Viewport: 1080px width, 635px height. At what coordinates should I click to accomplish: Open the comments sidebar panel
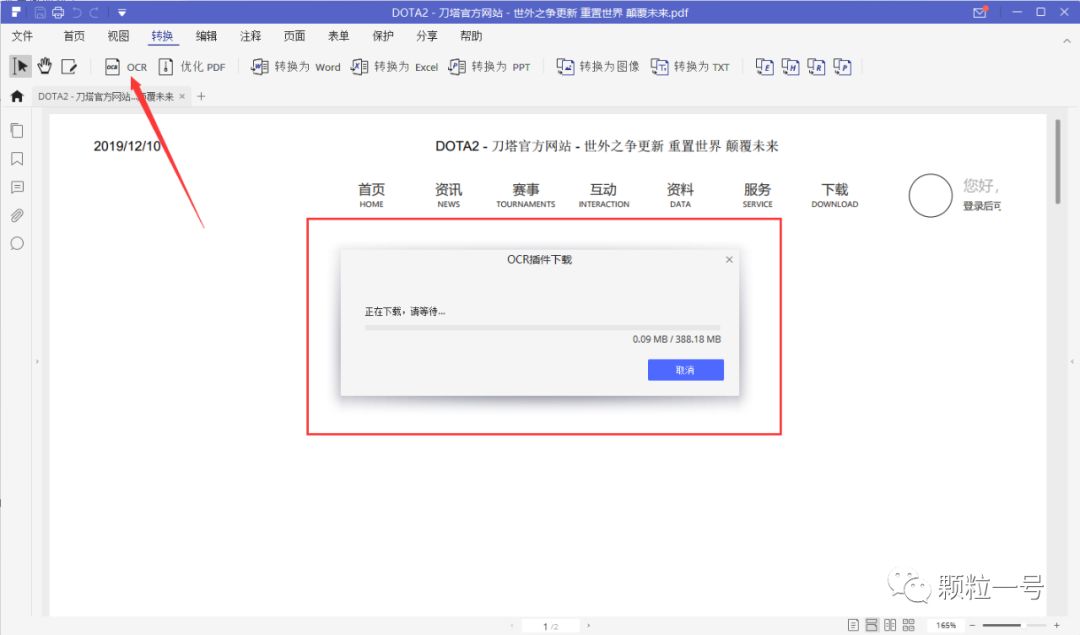(x=17, y=187)
